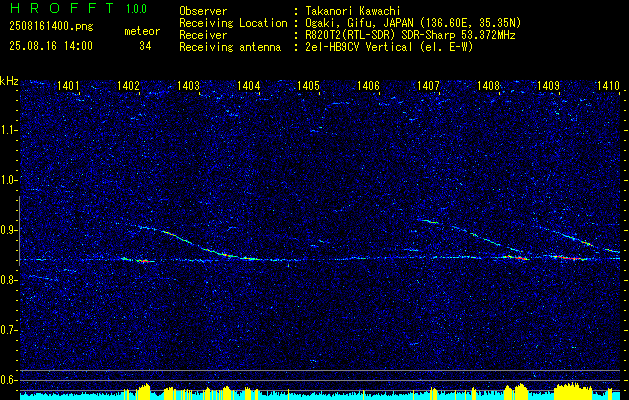Click the 1.0 kHz axis label
Image resolution: width=629 pixels, height=400 pixels.
click(9, 180)
